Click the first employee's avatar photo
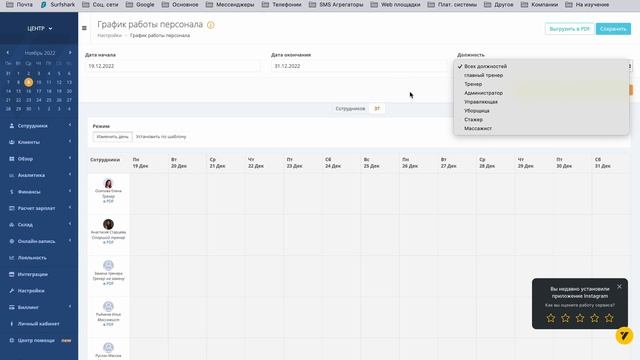Image resolution: width=640 pixels, height=360 pixels. click(x=108, y=183)
